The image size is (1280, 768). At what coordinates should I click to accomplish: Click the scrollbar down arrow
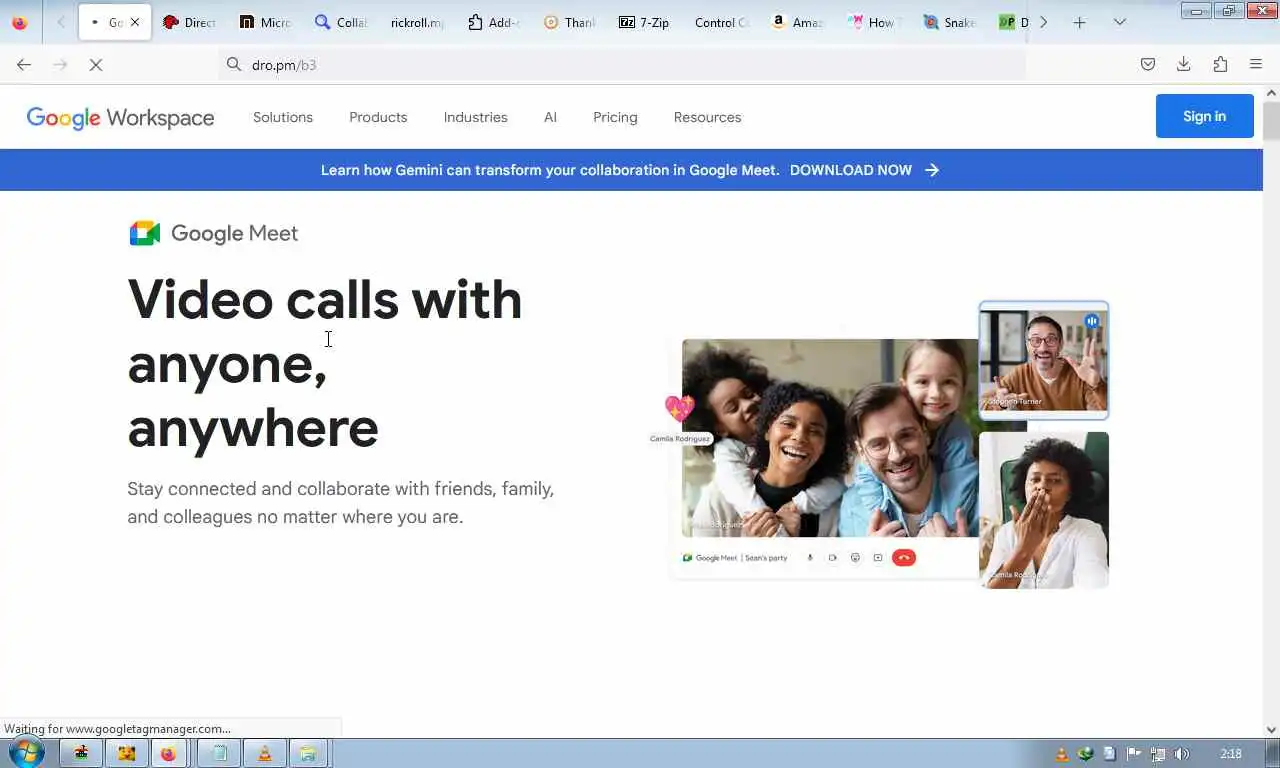tap(1271, 730)
